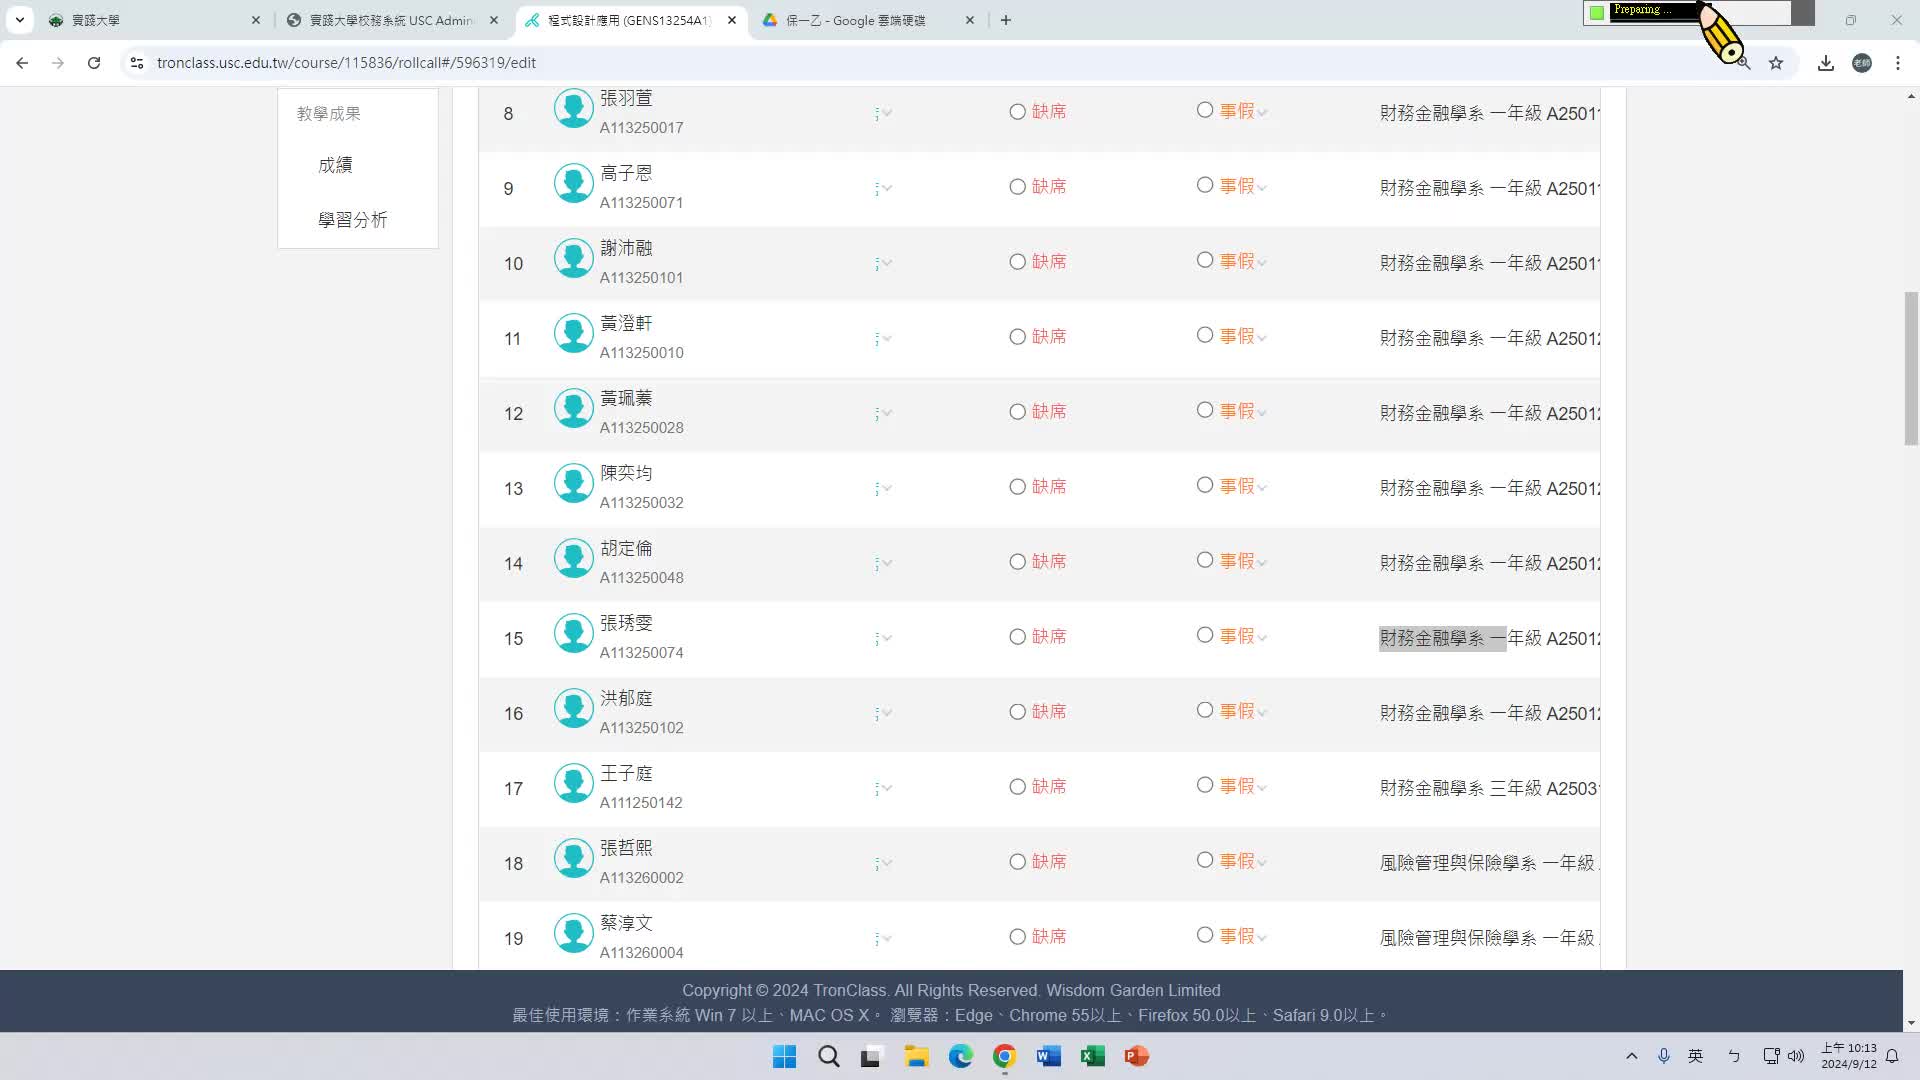Switch to 實踐大學校務系統 USC Admin tab
The image size is (1920, 1080).
pyautogui.click(x=390, y=20)
